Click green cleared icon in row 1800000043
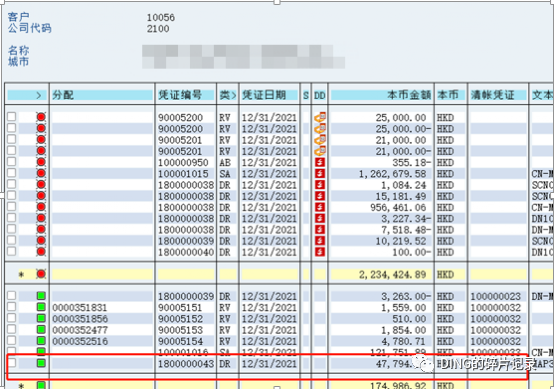 point(41,363)
